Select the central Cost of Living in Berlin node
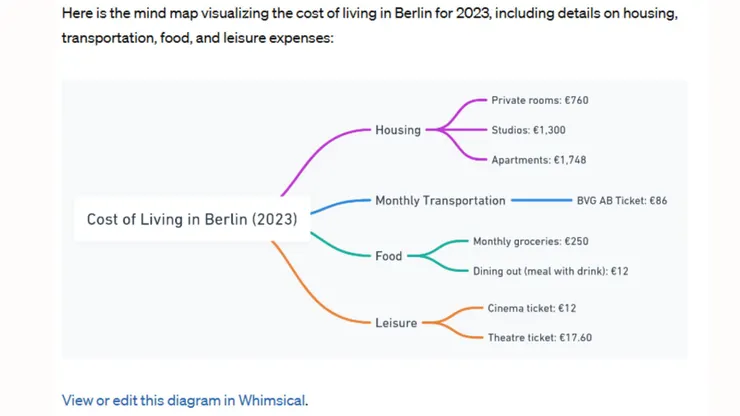The image size is (740, 416). coord(192,219)
